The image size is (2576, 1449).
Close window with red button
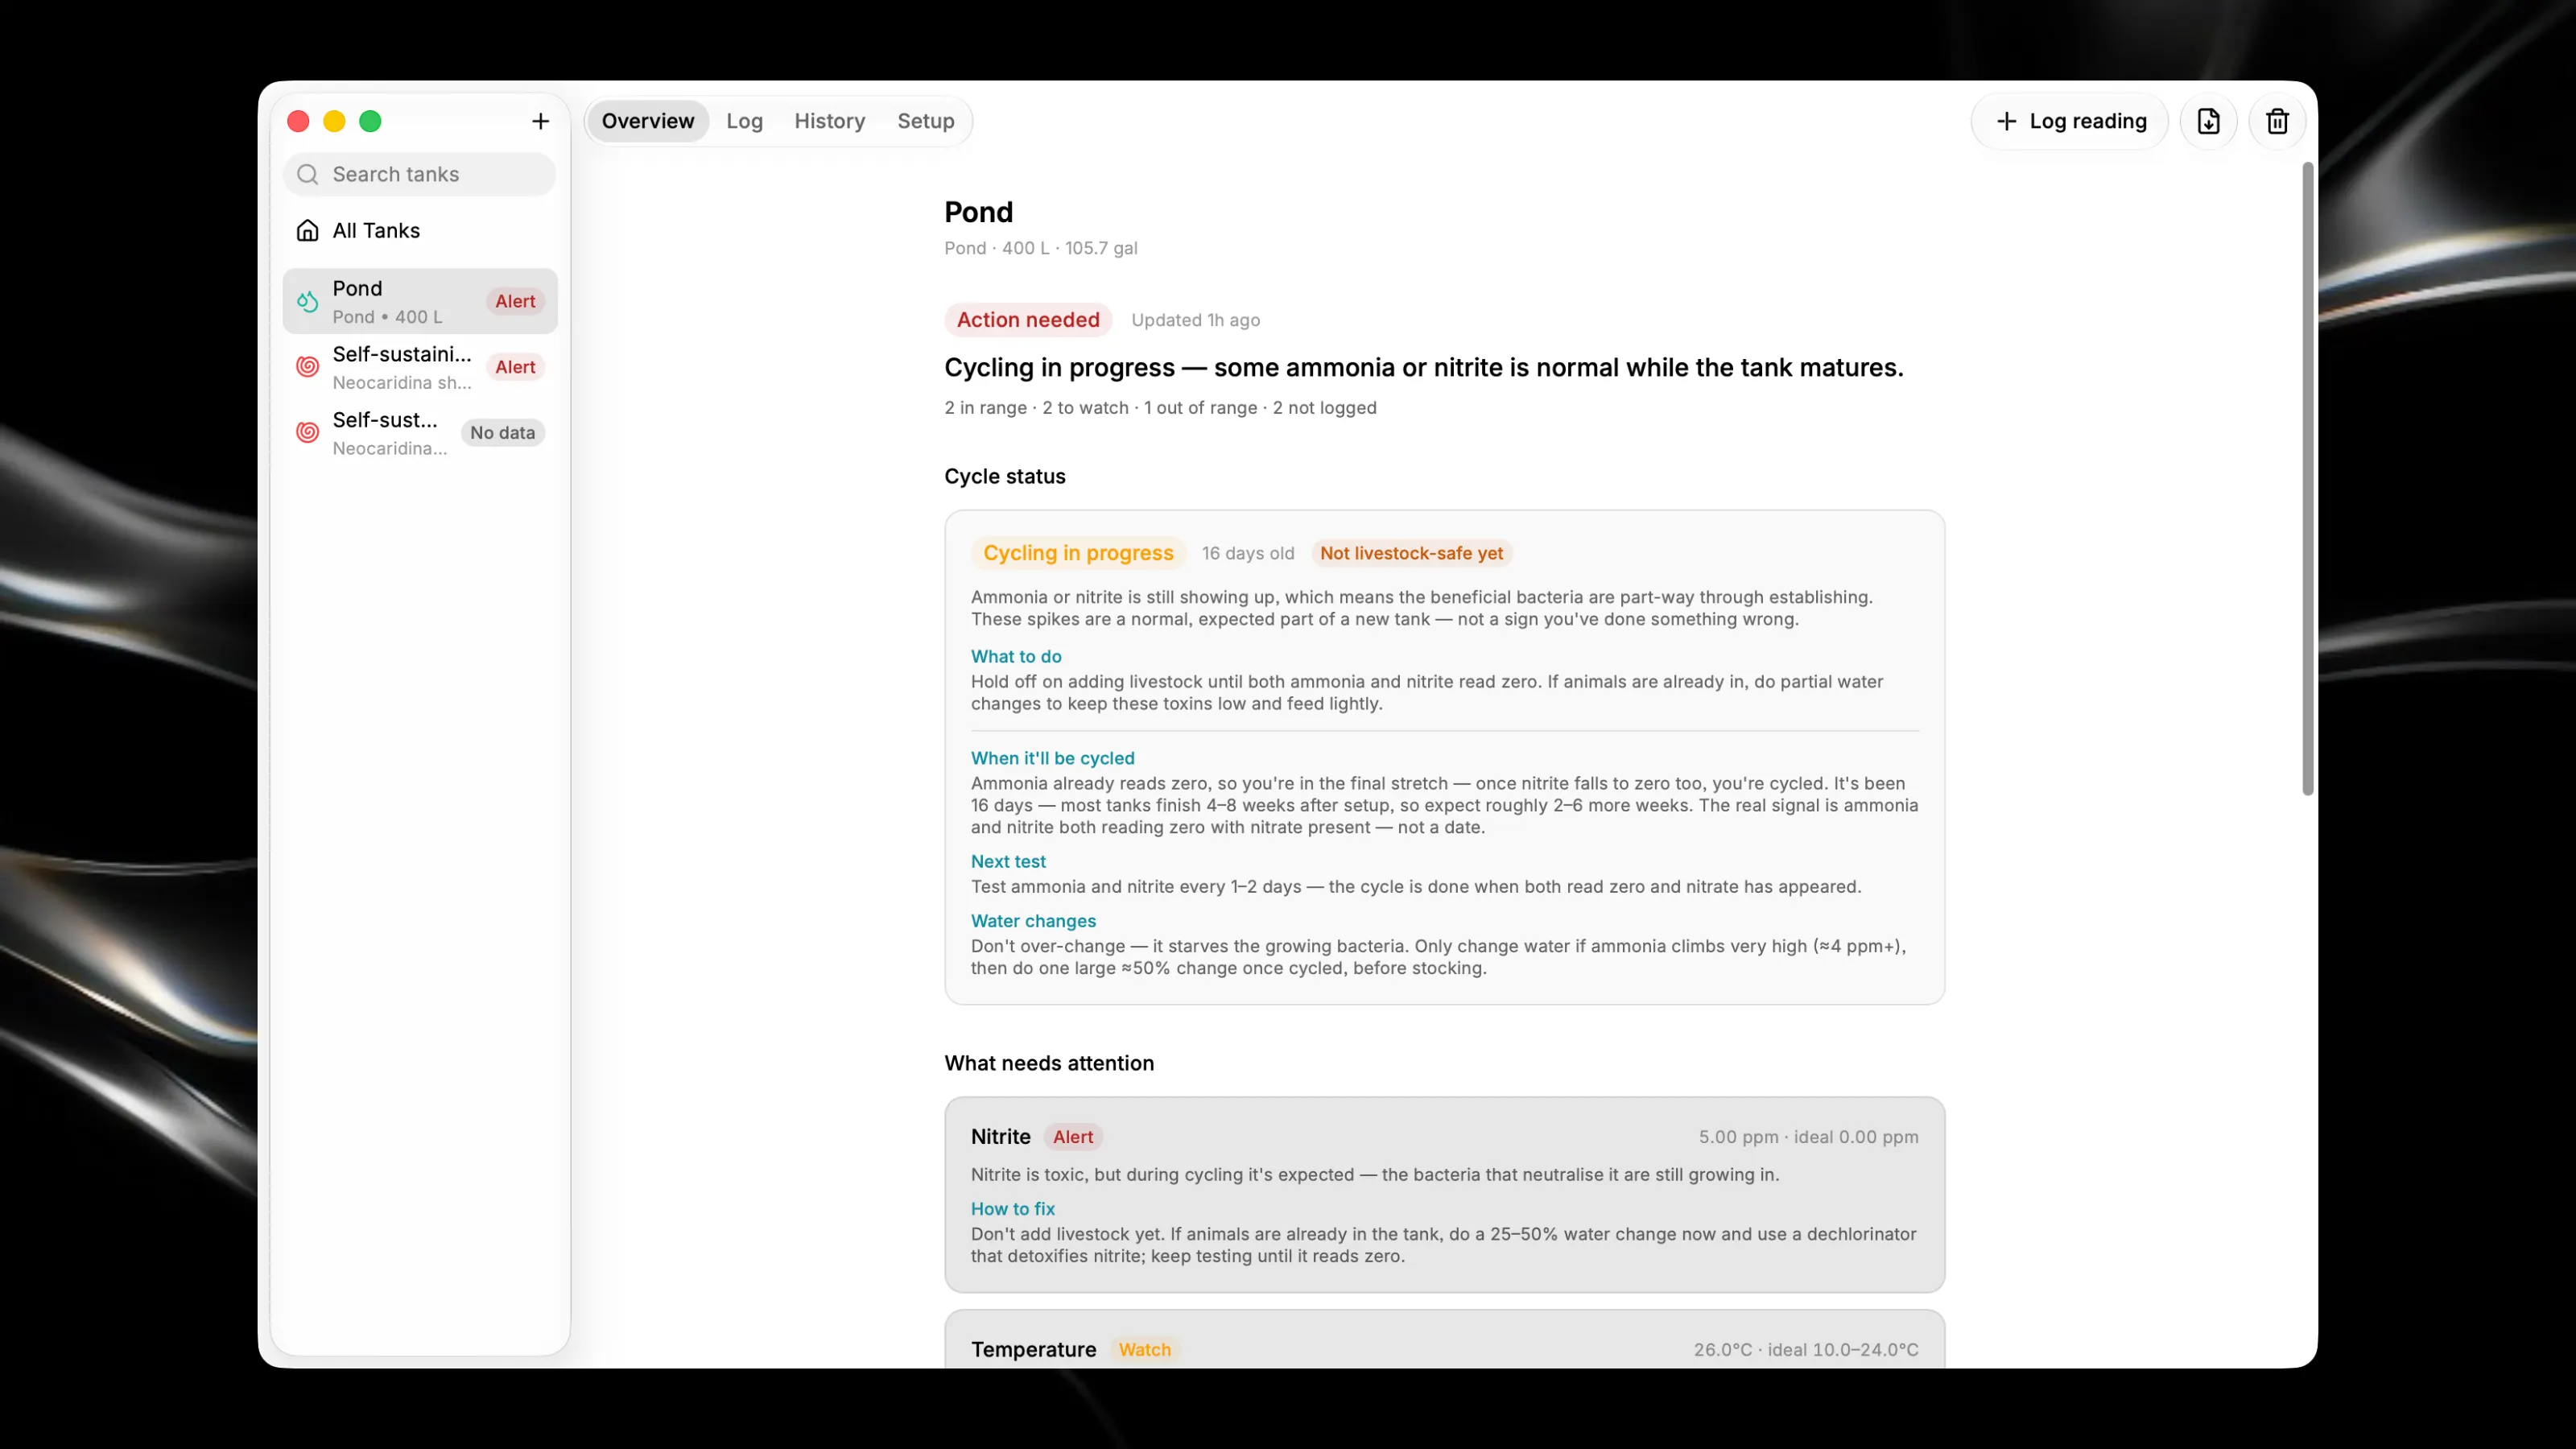point(298,121)
